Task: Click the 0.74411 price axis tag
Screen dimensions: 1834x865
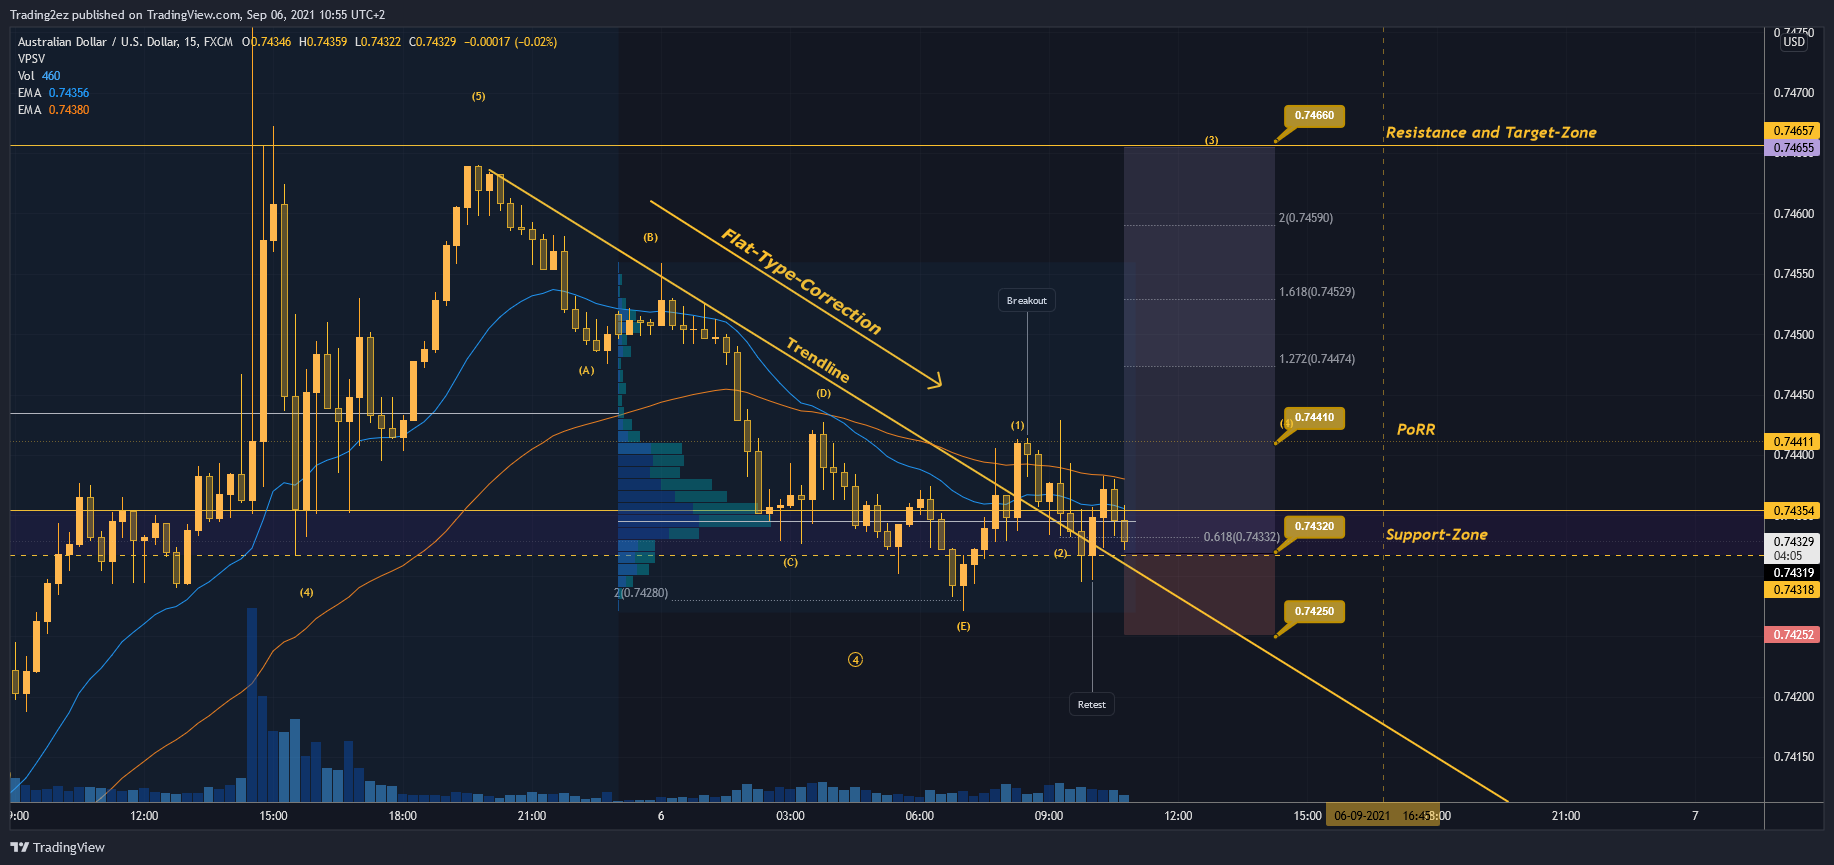Action: tap(1794, 441)
